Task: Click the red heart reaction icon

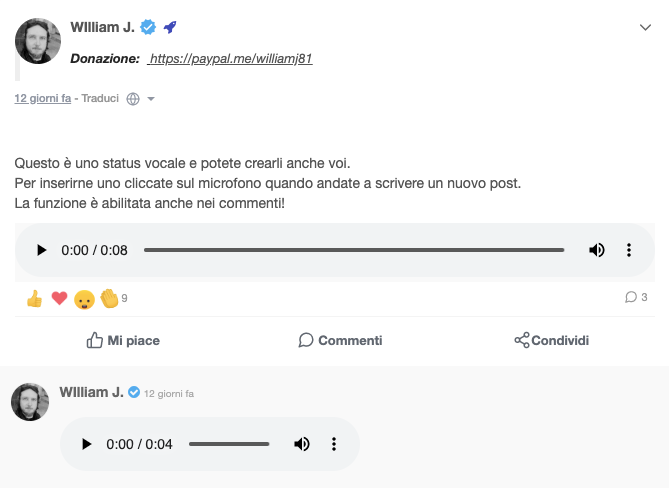Action: click(x=59, y=298)
